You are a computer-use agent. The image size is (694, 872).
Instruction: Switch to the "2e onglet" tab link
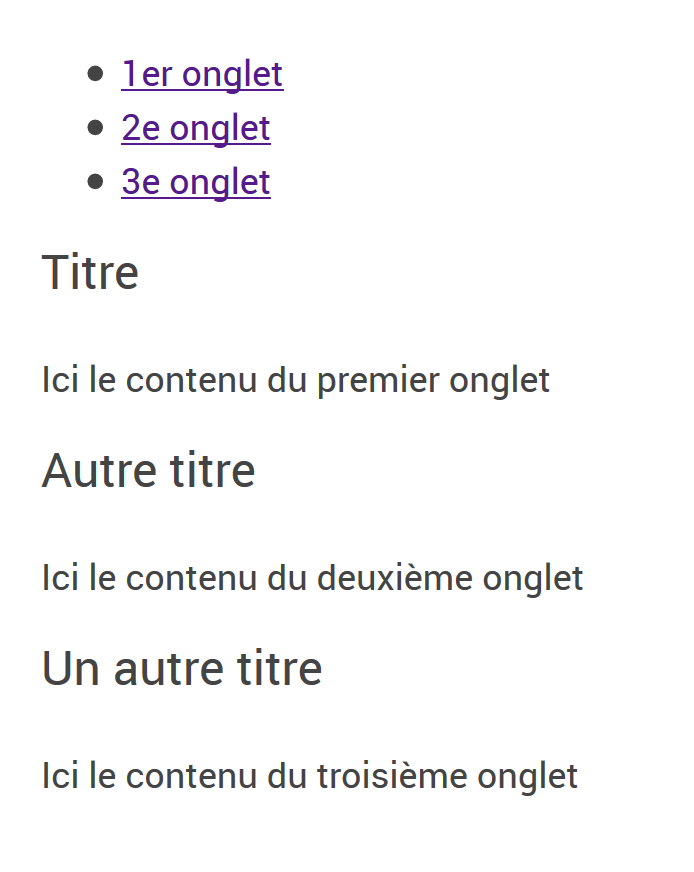[x=196, y=128]
